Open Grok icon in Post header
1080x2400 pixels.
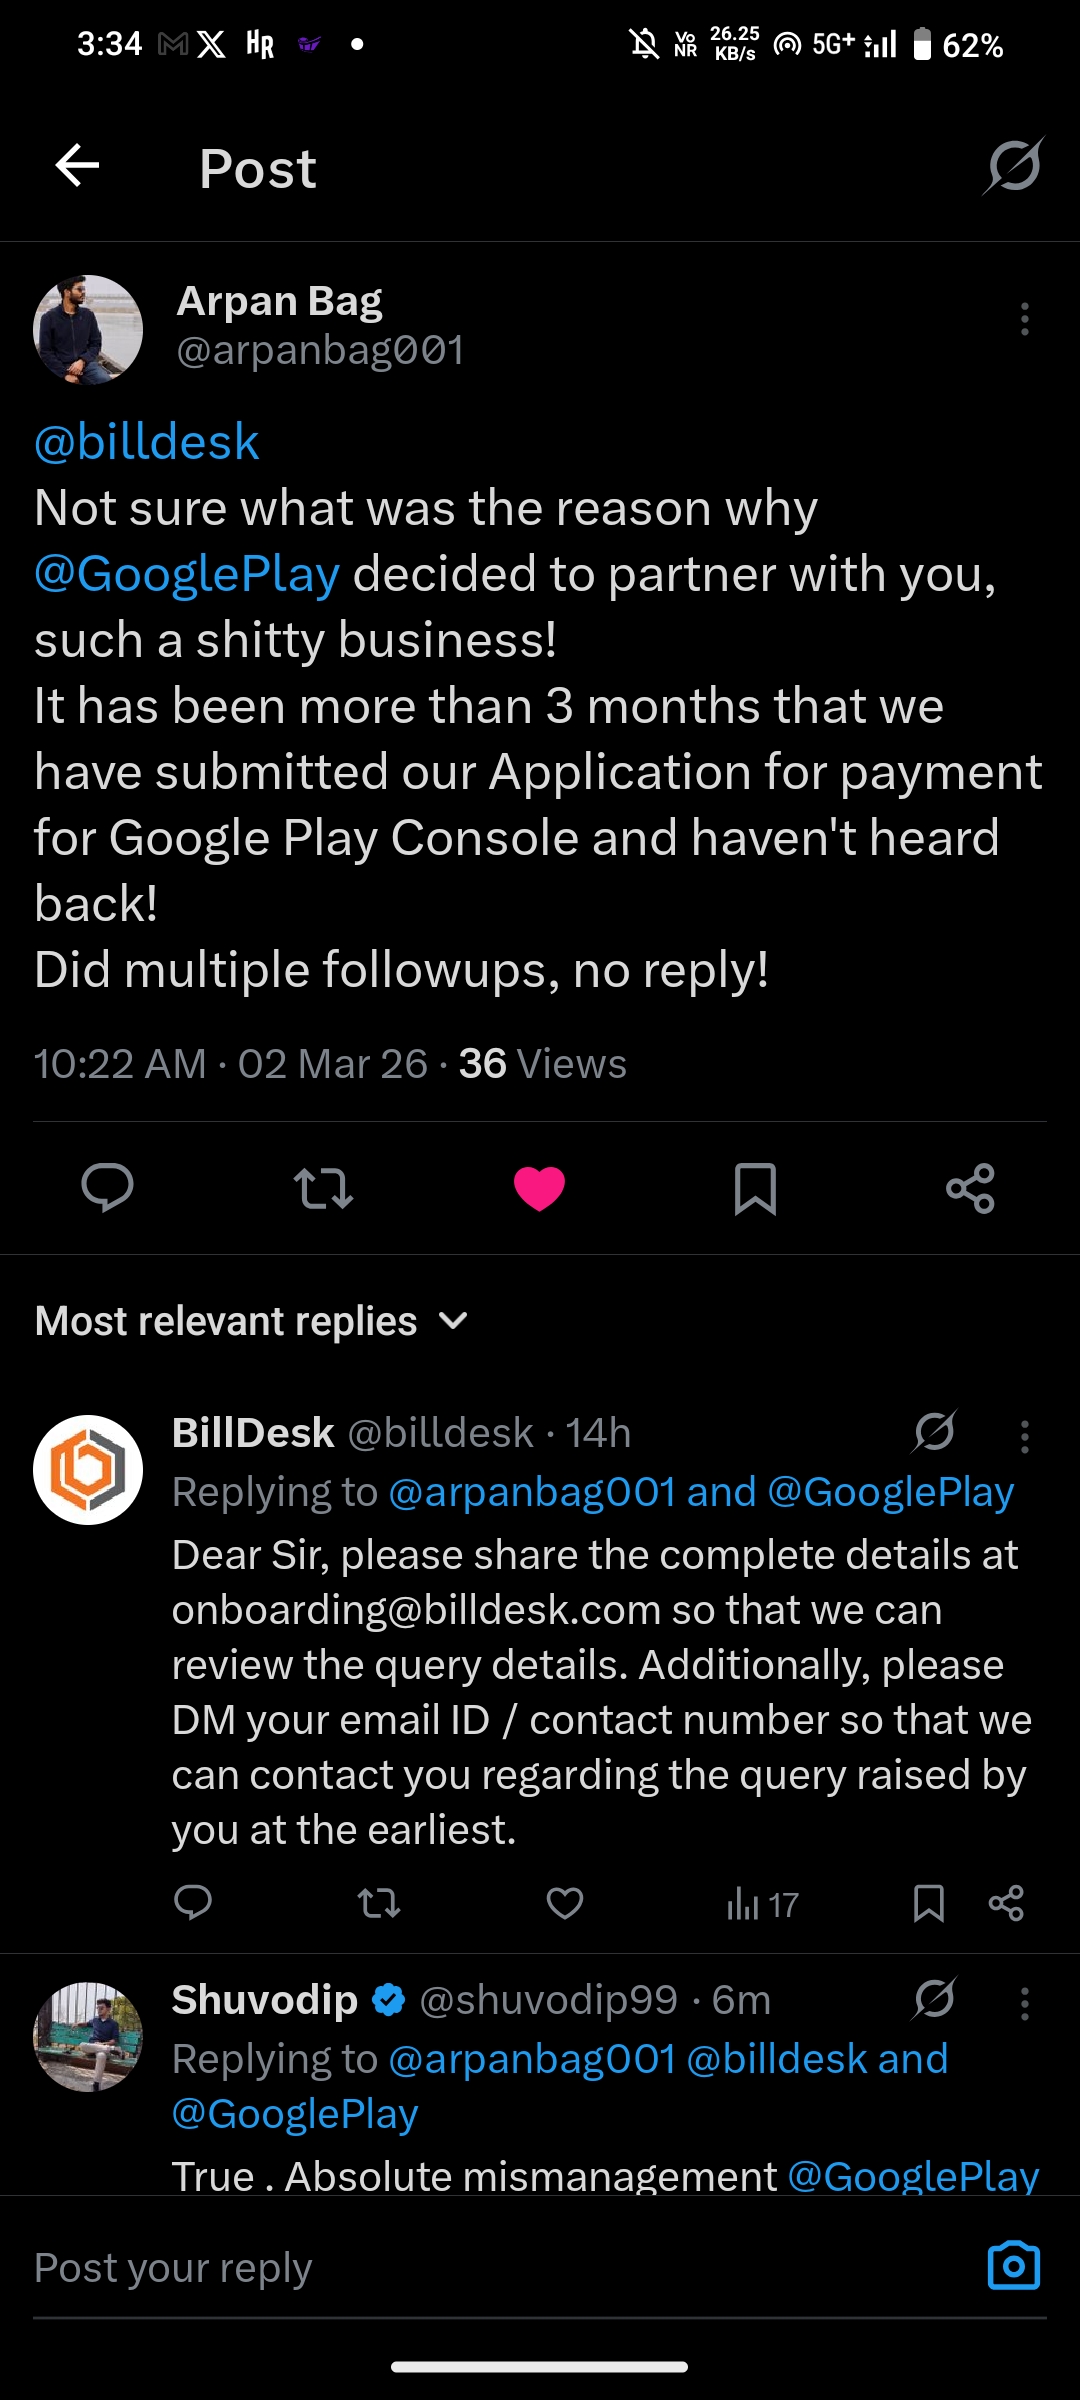[x=1014, y=166]
